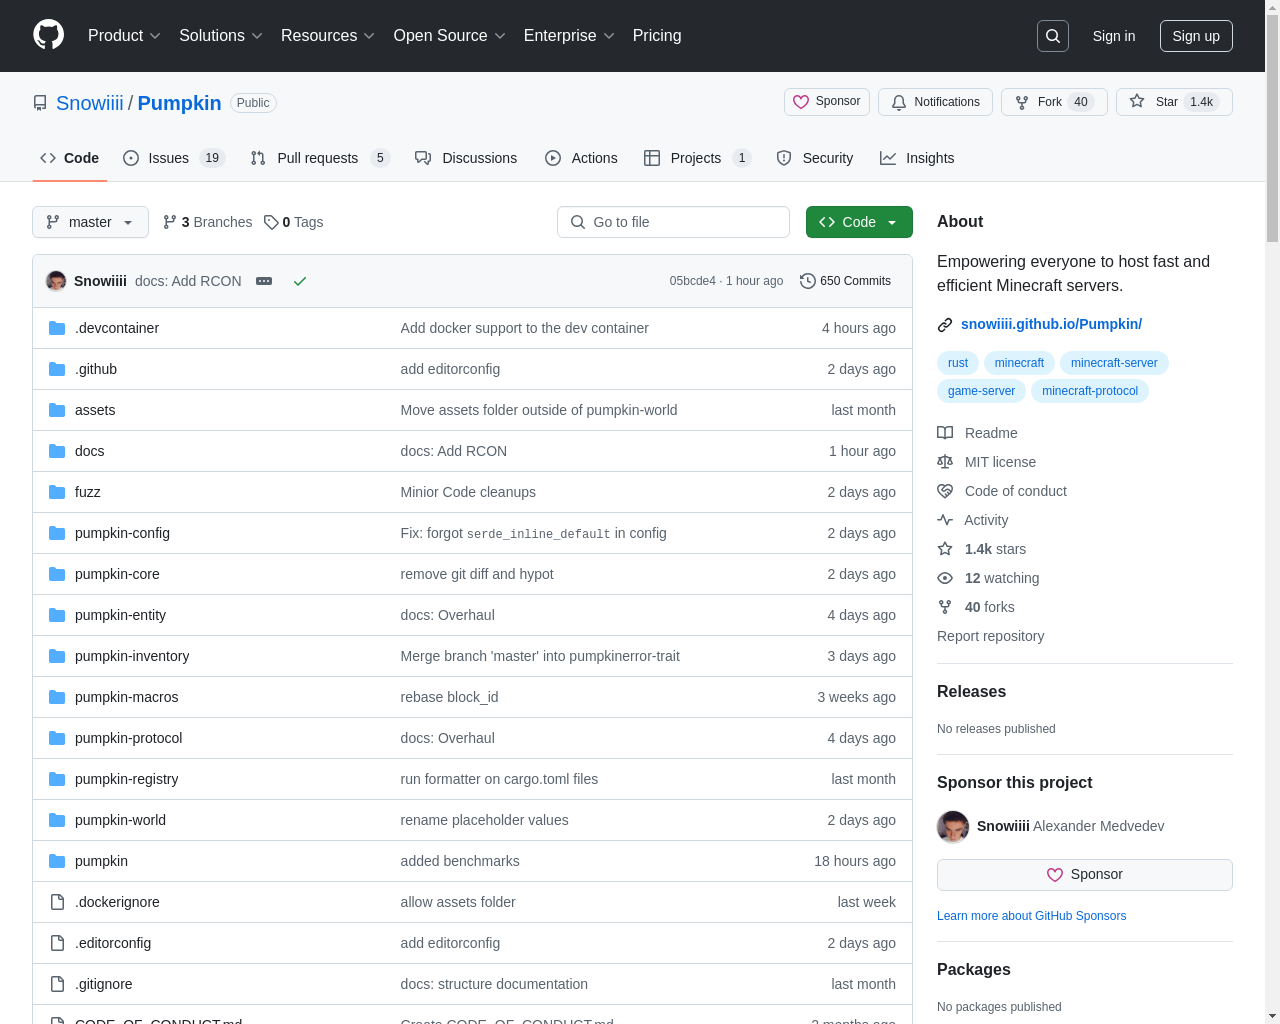Select the game-server topic tag
Screen dimensions: 1280x1024
[x=981, y=391]
